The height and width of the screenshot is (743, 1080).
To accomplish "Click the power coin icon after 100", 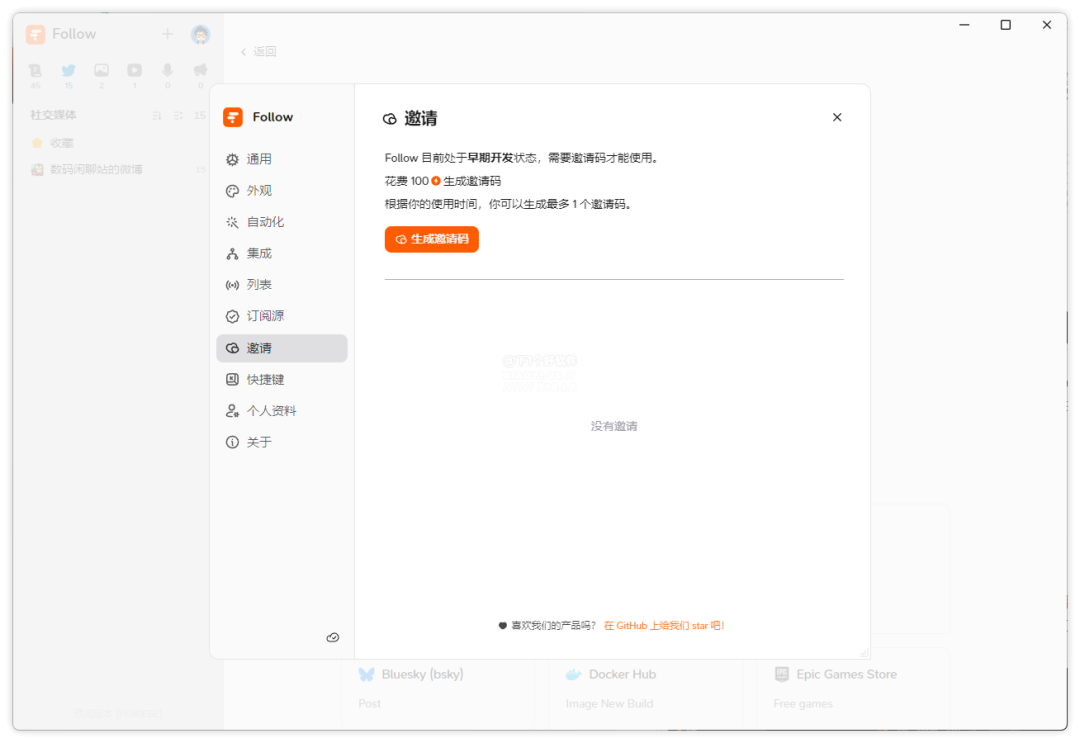I will (x=436, y=181).
